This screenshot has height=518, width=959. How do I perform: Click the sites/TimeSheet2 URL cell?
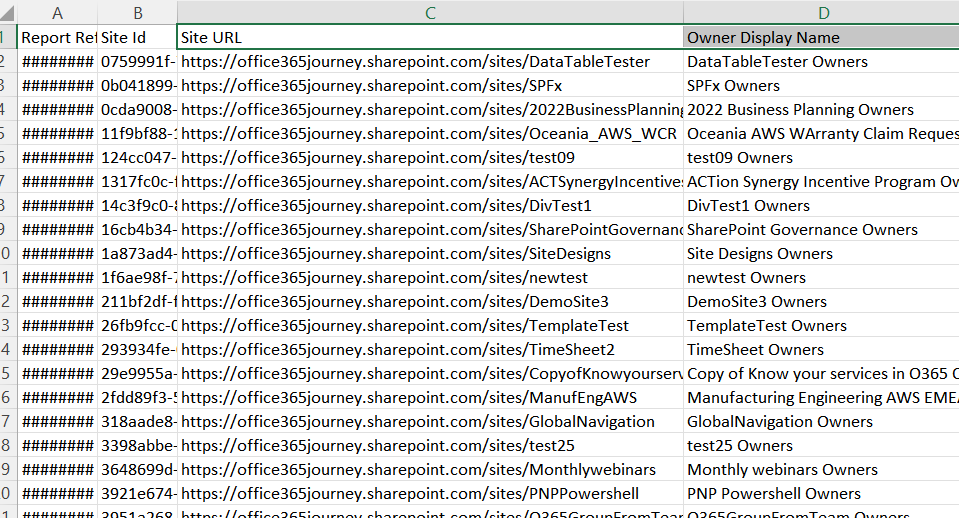(x=430, y=350)
